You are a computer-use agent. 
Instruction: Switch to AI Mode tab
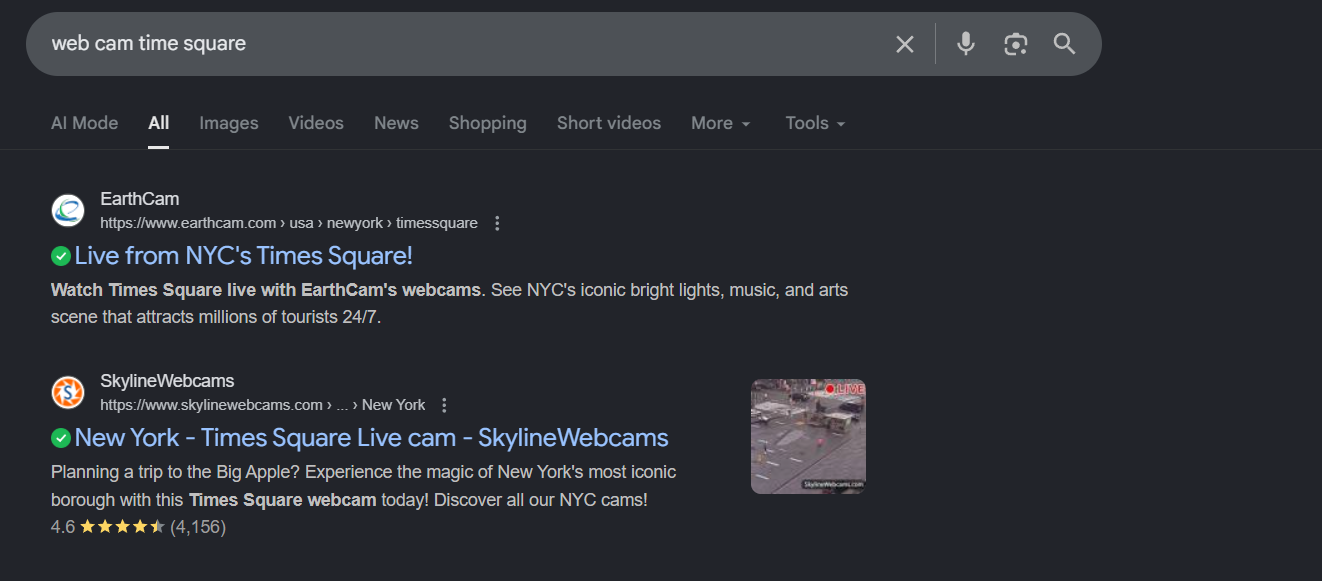(84, 123)
